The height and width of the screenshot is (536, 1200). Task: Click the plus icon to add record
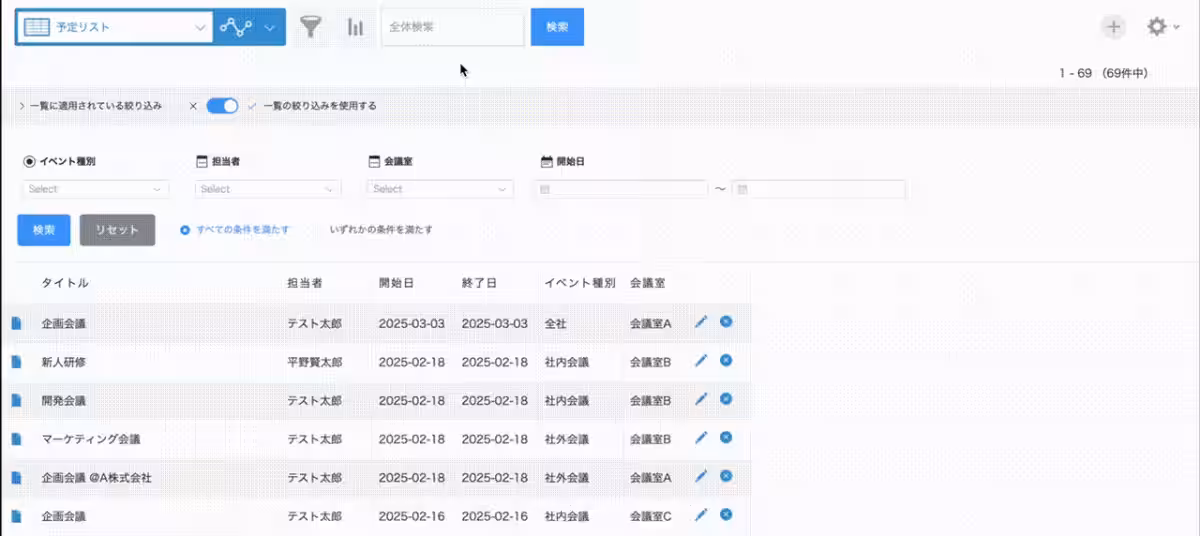click(1113, 28)
